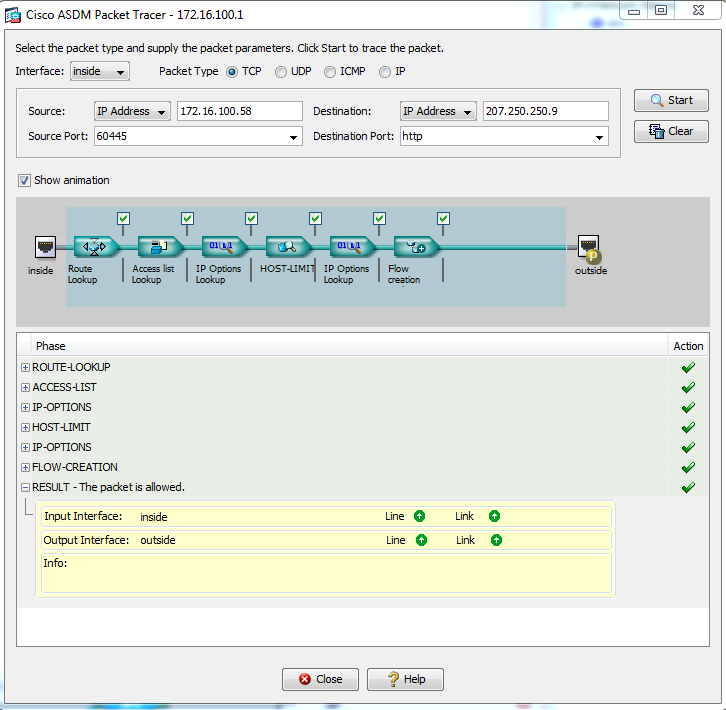Click the Route Lookup phase icon
Viewport: 726px width, 710px height.
96,246
